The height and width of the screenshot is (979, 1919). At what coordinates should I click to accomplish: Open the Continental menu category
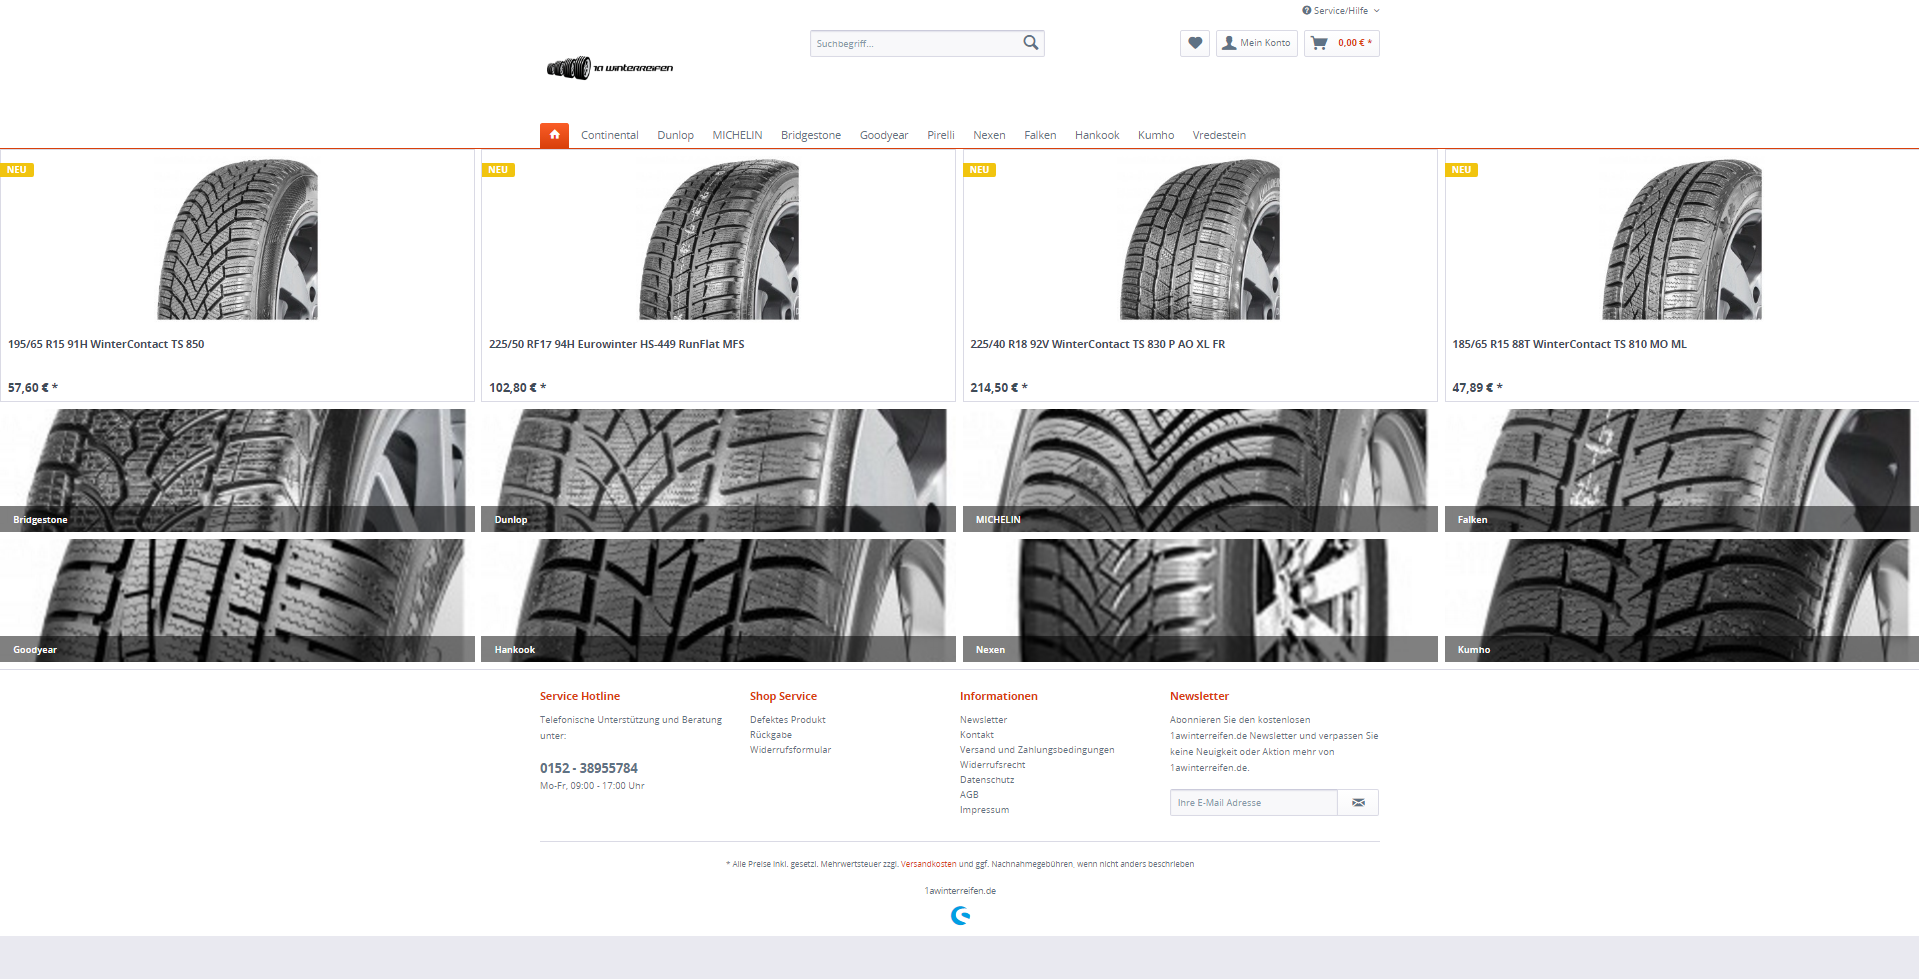tap(609, 135)
